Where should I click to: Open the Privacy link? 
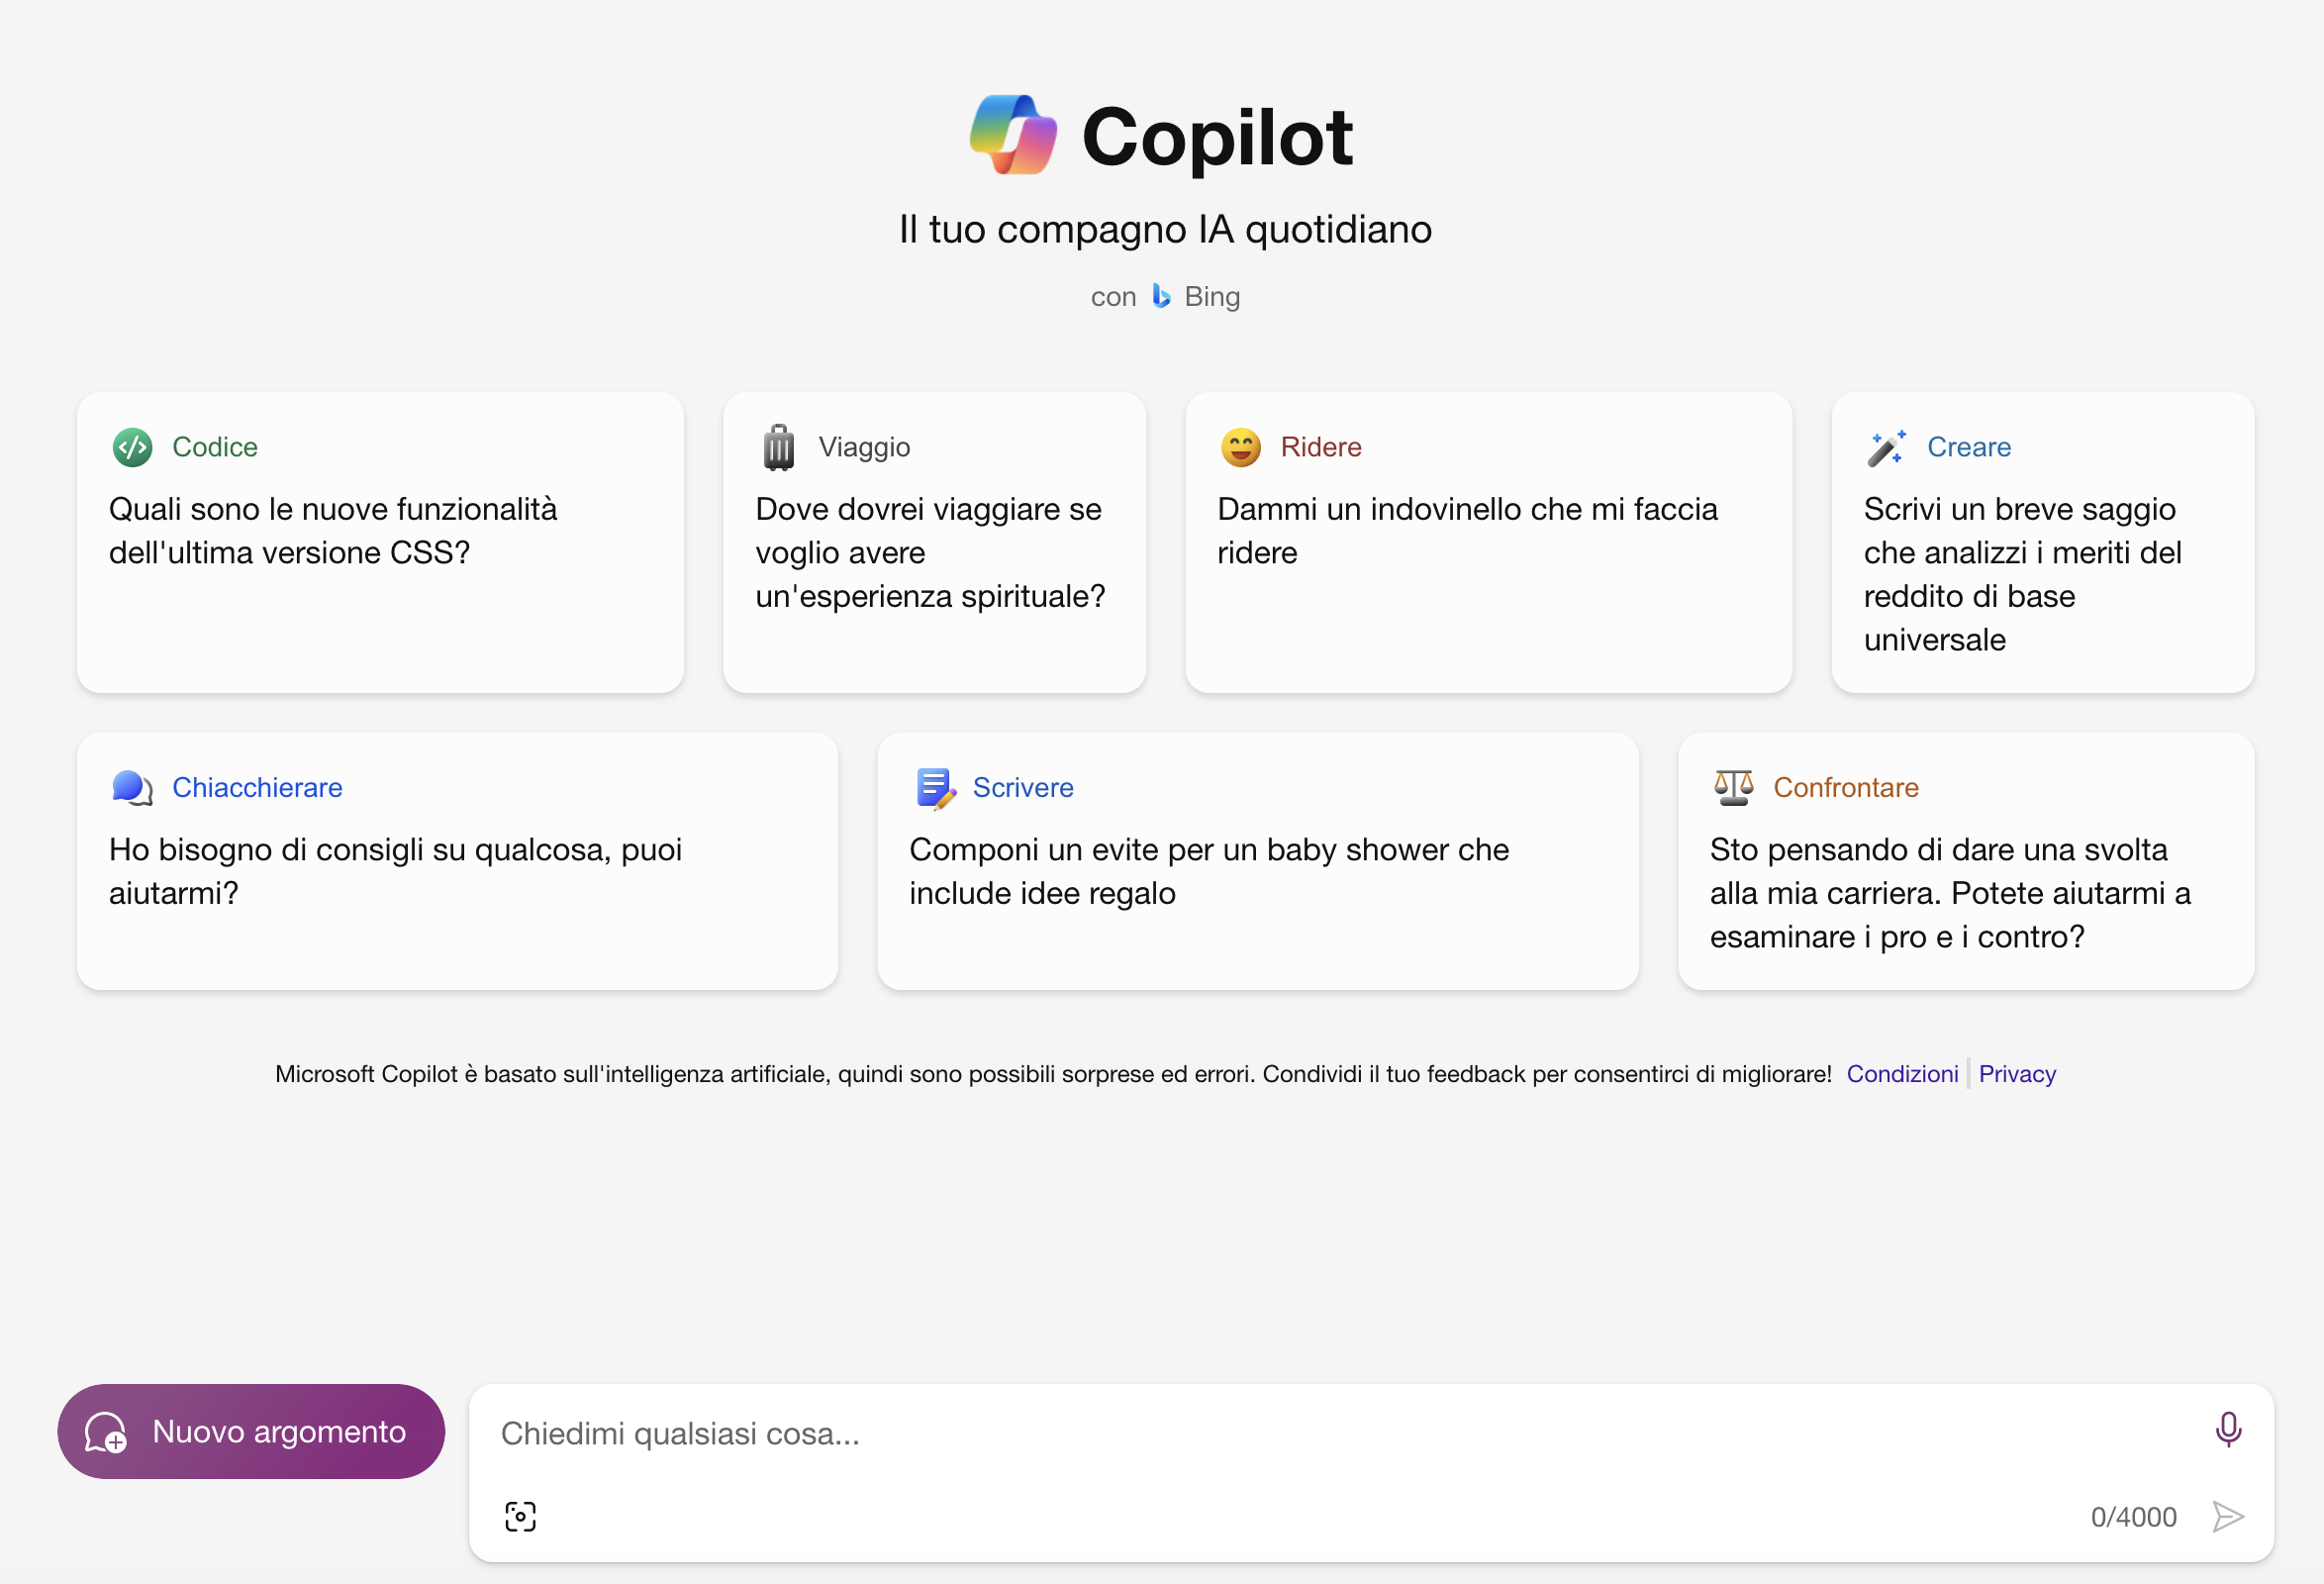(x=2017, y=1073)
